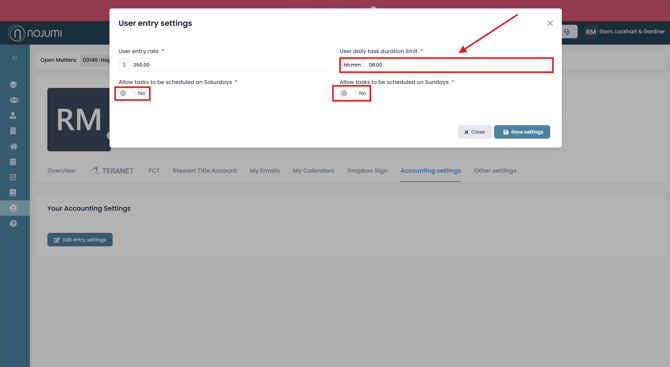Switch to the Overview tab

(61, 170)
